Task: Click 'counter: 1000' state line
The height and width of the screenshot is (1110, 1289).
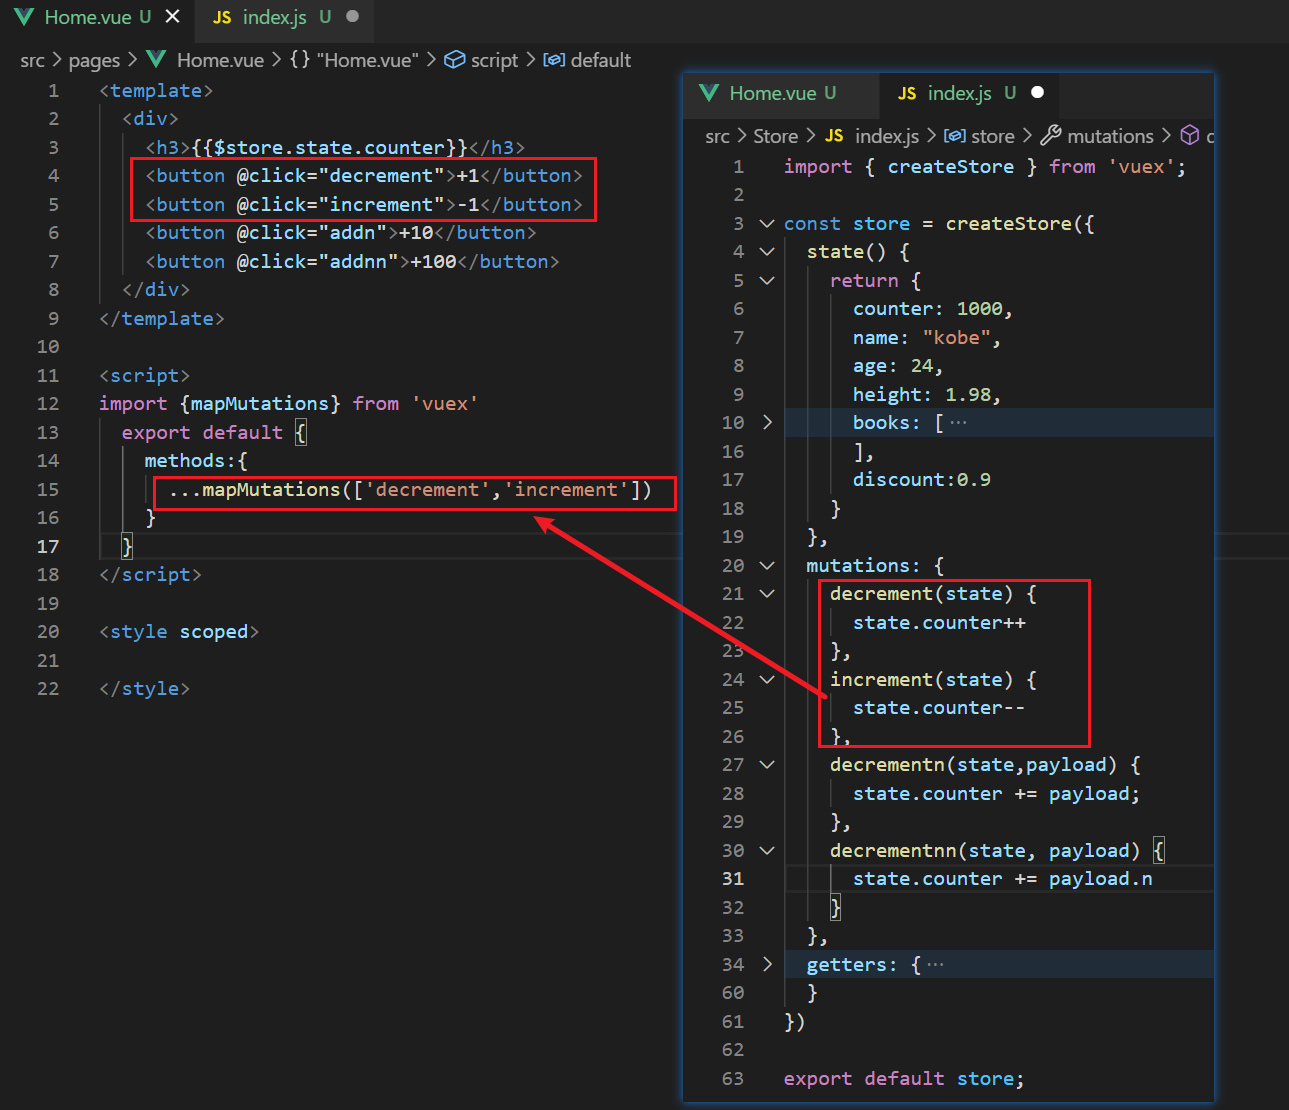Action: tap(932, 309)
